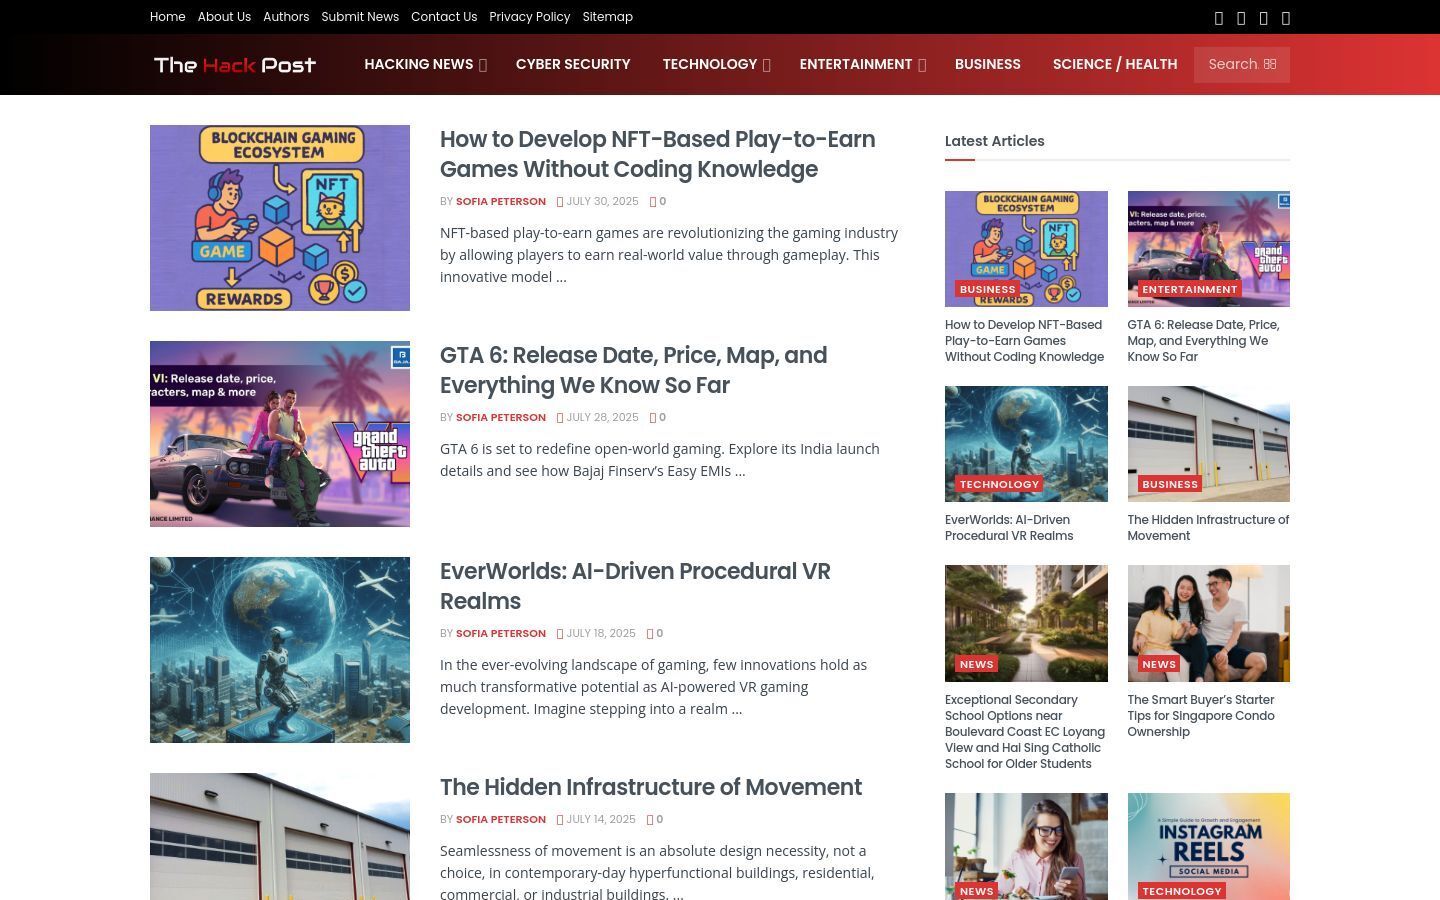Click the comment icon for EverWorlds article
This screenshot has height=900, width=1440.
point(650,634)
